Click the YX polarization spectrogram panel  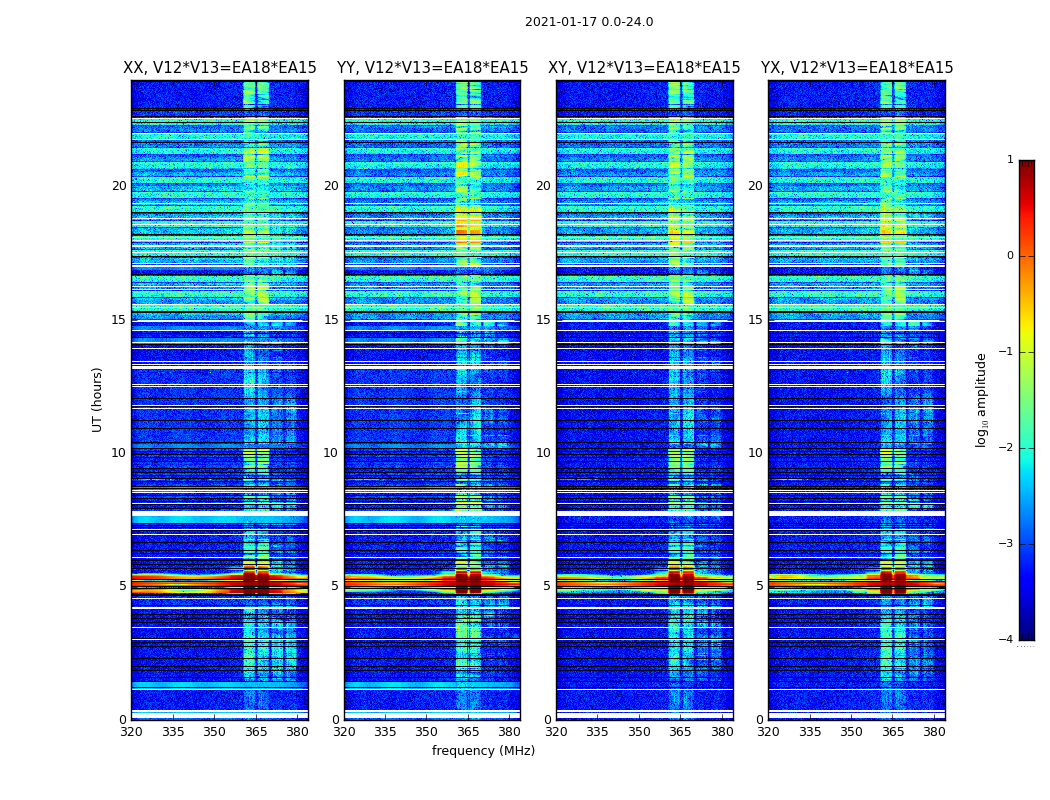tap(857, 400)
